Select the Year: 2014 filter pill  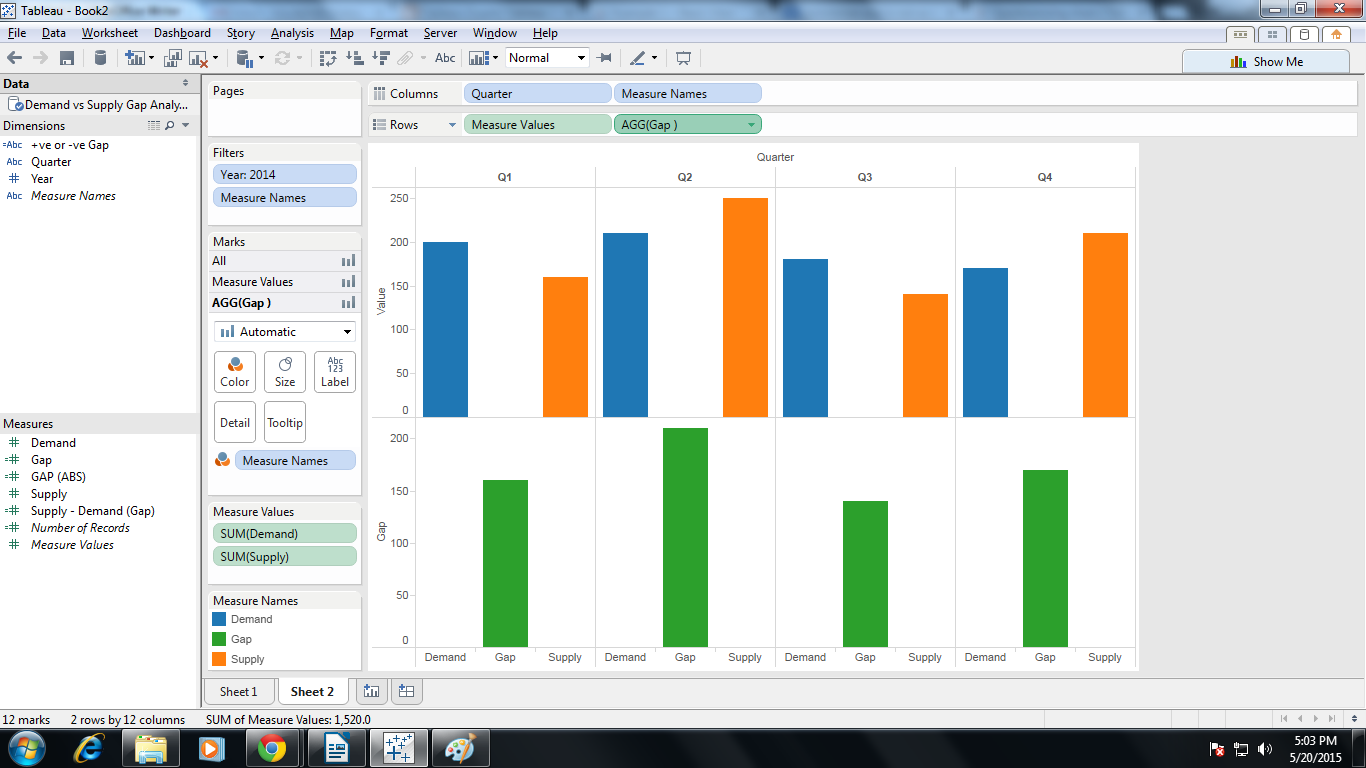click(284, 174)
